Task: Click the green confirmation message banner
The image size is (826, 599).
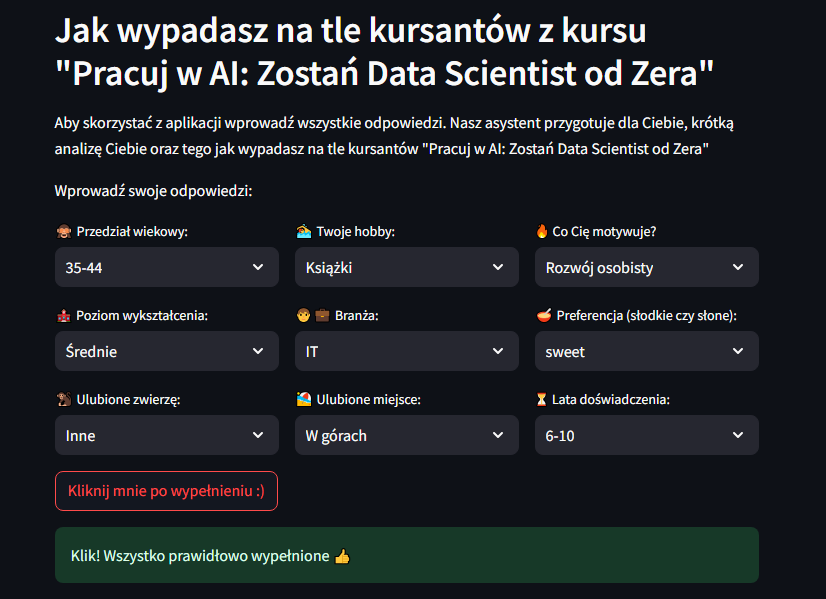Action: click(x=407, y=554)
